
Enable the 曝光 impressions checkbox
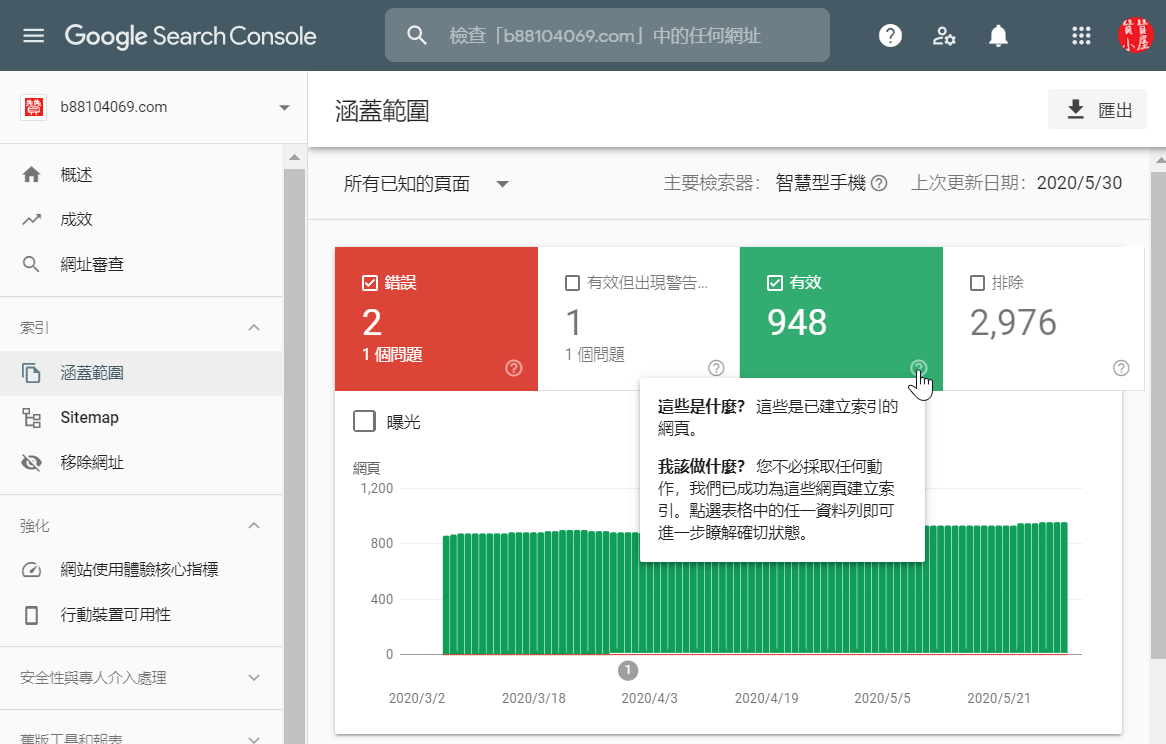[364, 421]
